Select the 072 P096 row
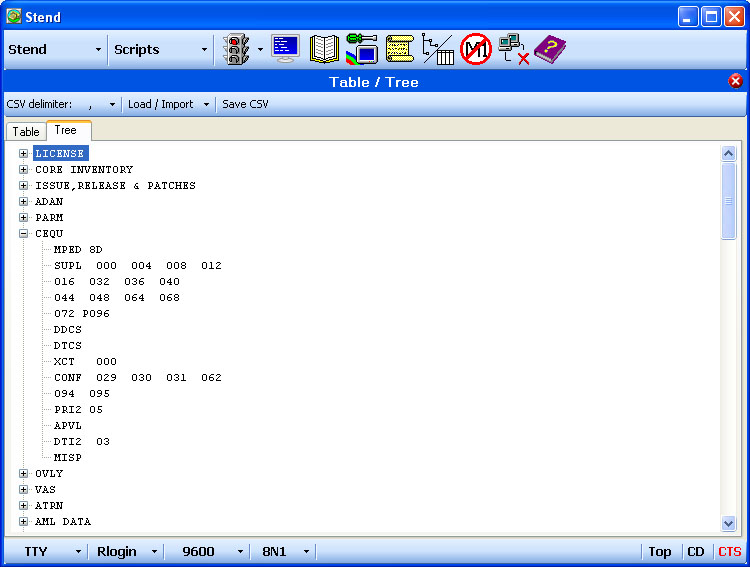 click(x=82, y=313)
